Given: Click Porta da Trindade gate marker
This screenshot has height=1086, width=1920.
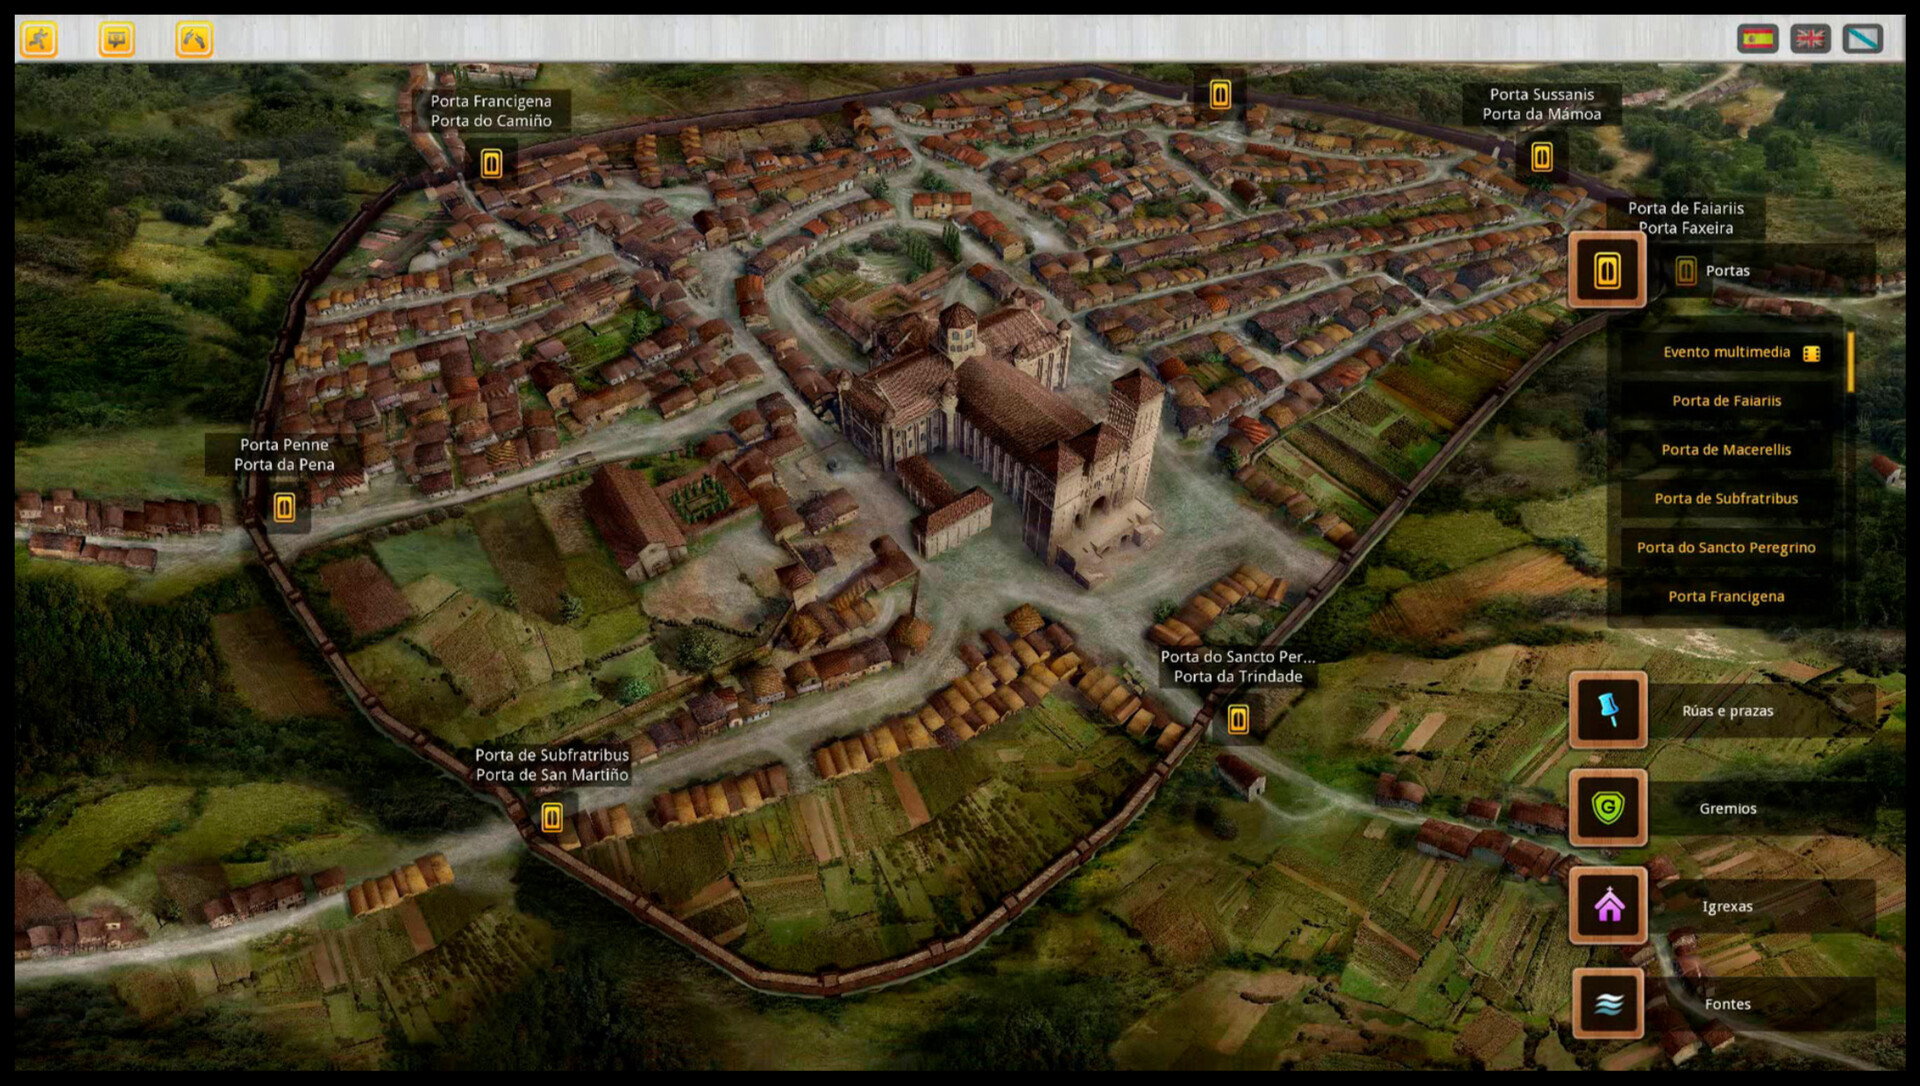Looking at the screenshot, I should 1238,719.
